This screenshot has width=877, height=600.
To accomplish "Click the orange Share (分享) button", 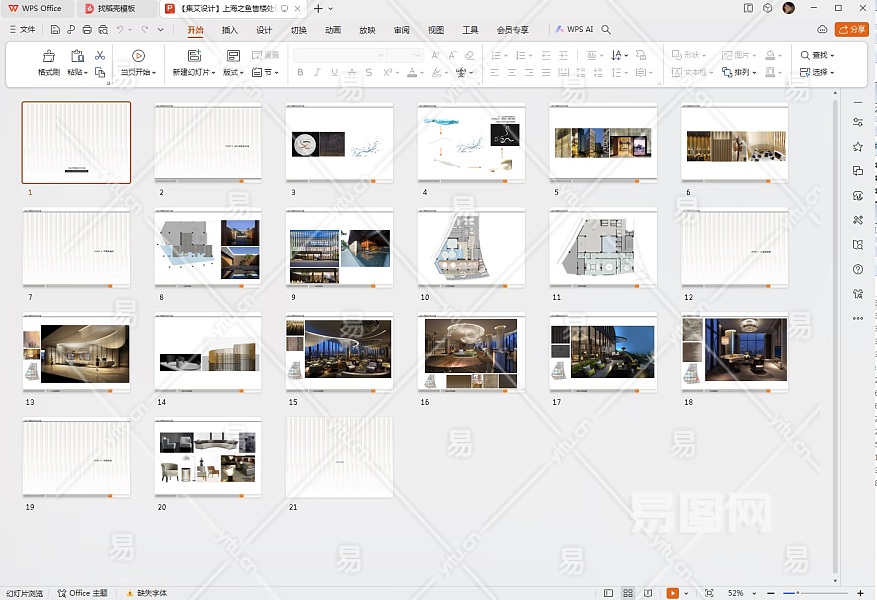I will 852,30.
